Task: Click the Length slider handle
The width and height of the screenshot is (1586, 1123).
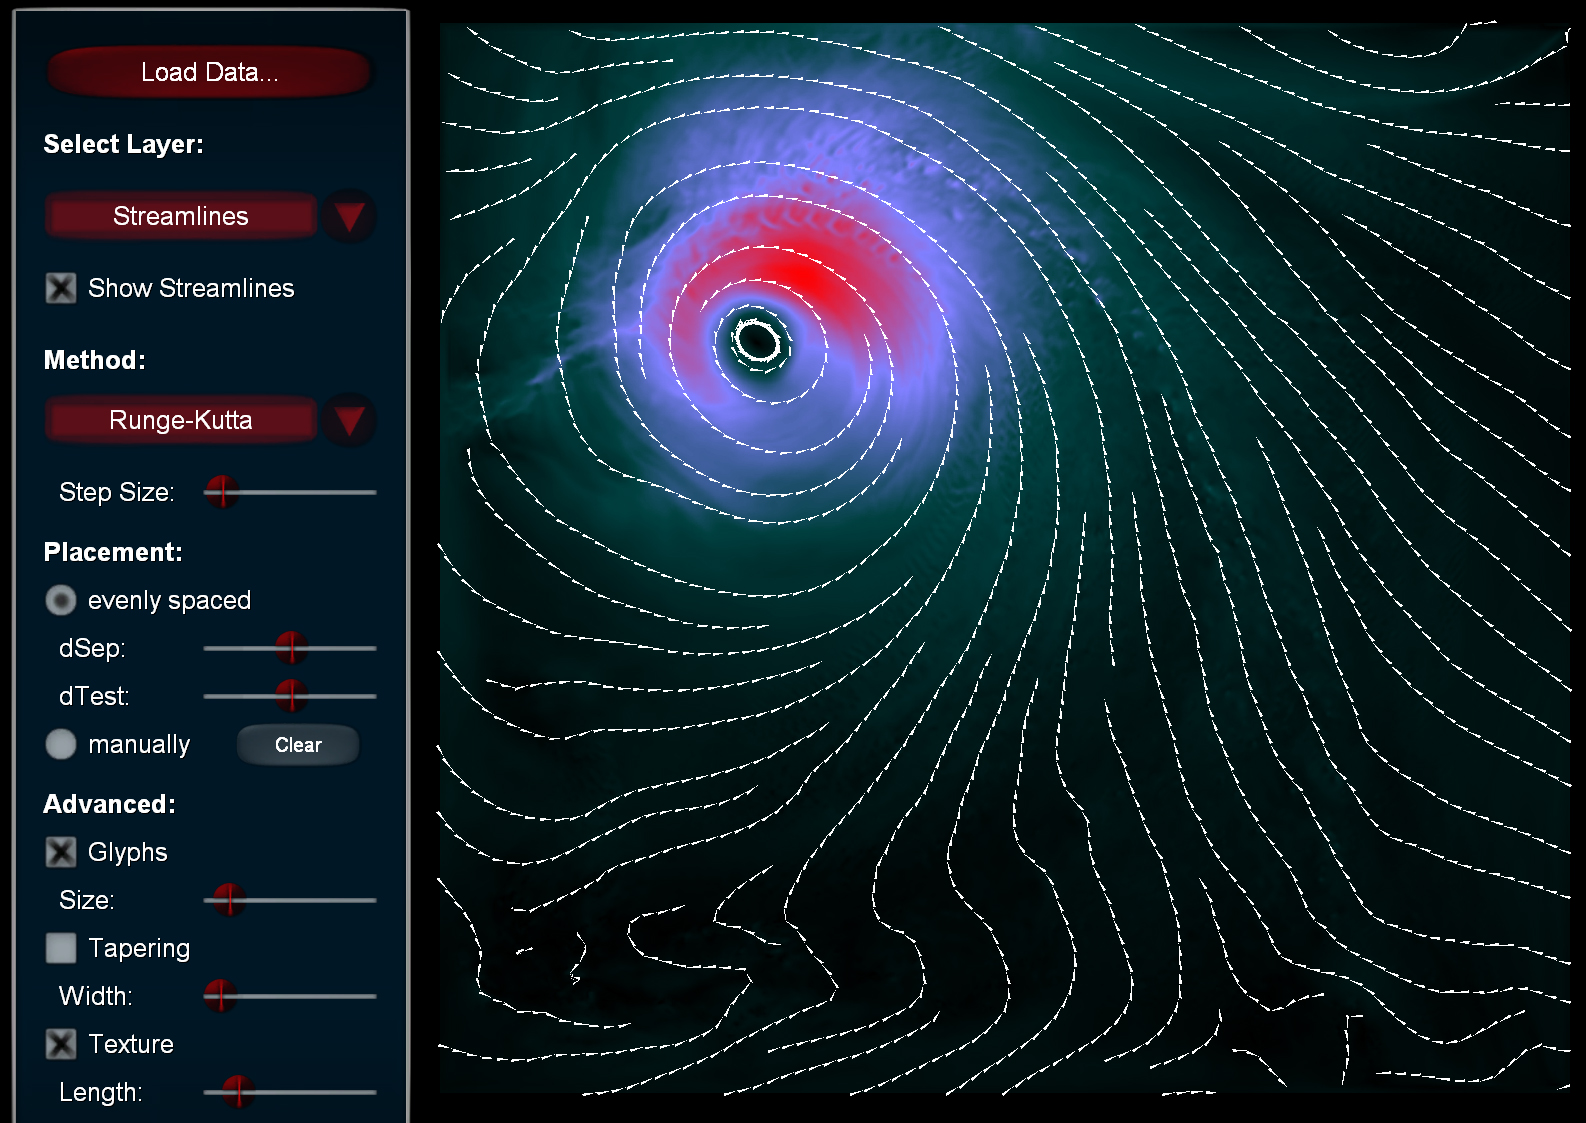Action: click(238, 1092)
